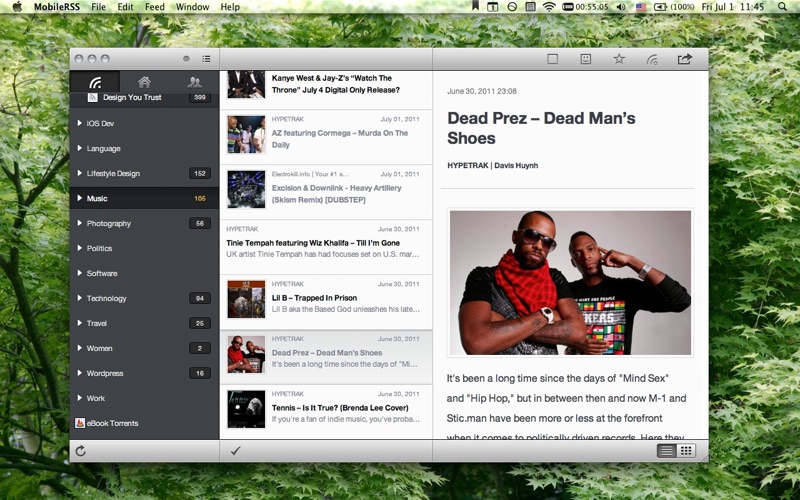The image size is (800, 500).
Task: Open Tinie Tempah Till I'm Gone article
Action: click(326, 247)
